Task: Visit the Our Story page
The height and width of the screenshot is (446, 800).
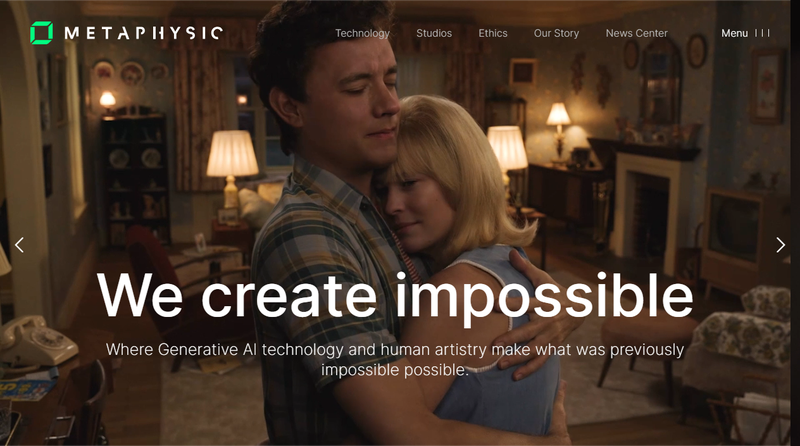Action: [x=556, y=33]
